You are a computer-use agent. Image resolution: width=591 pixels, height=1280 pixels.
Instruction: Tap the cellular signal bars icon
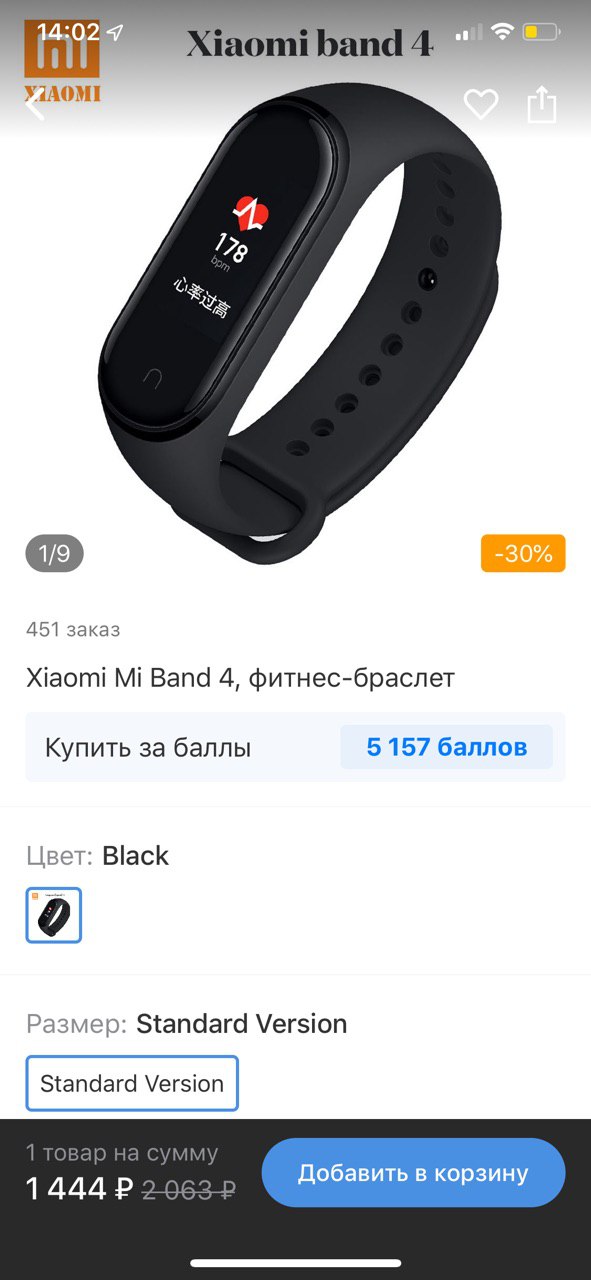(x=468, y=33)
